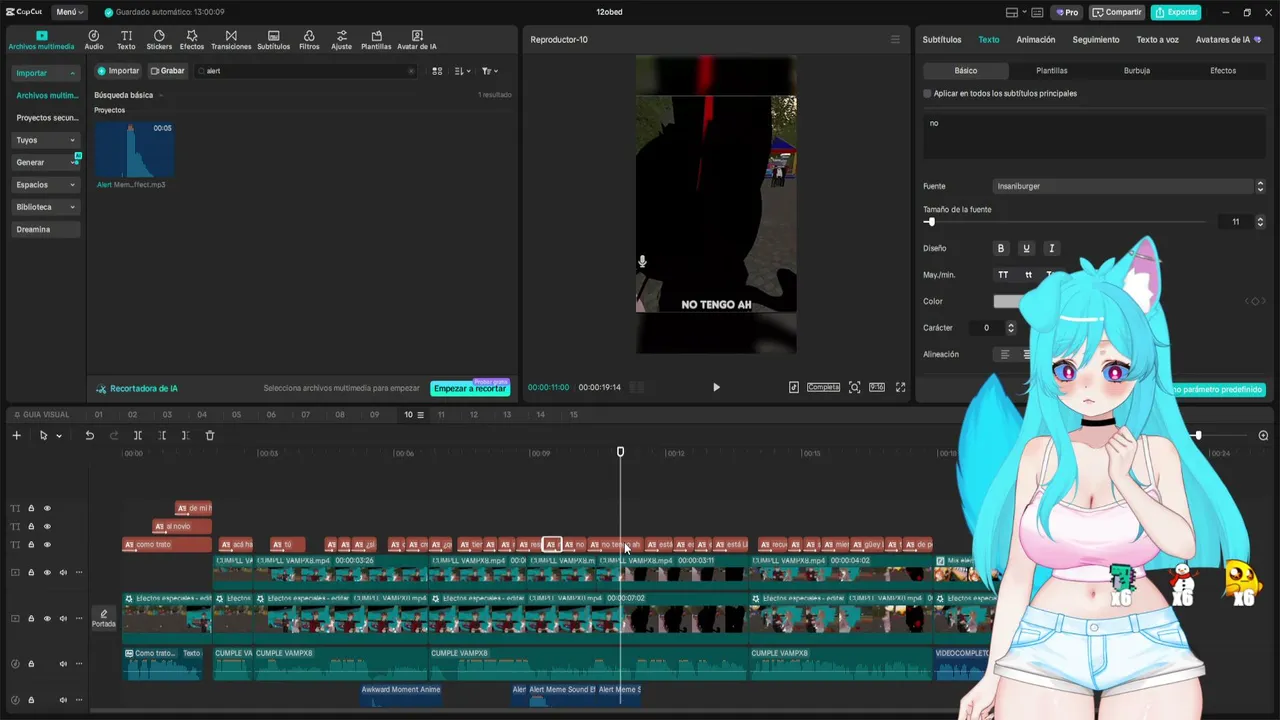This screenshot has height=720, width=1280.
Task: Open the selection tool mode dropdown
Action: [x=59, y=436]
